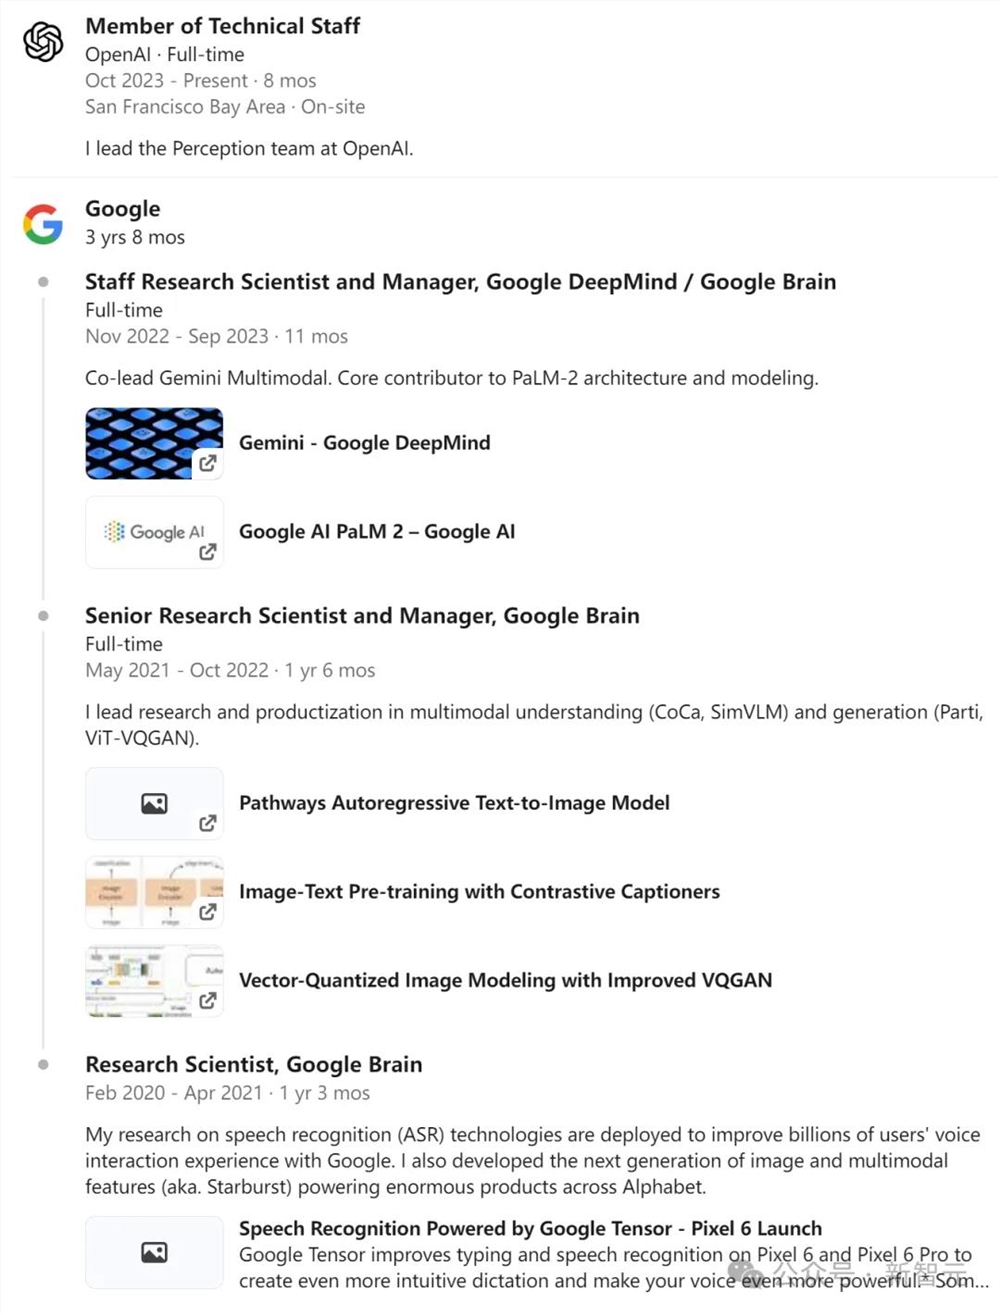Click image placeholder icon for Speech Recognition media
Viewport: 1000px width, 1314px height.
click(x=154, y=1252)
